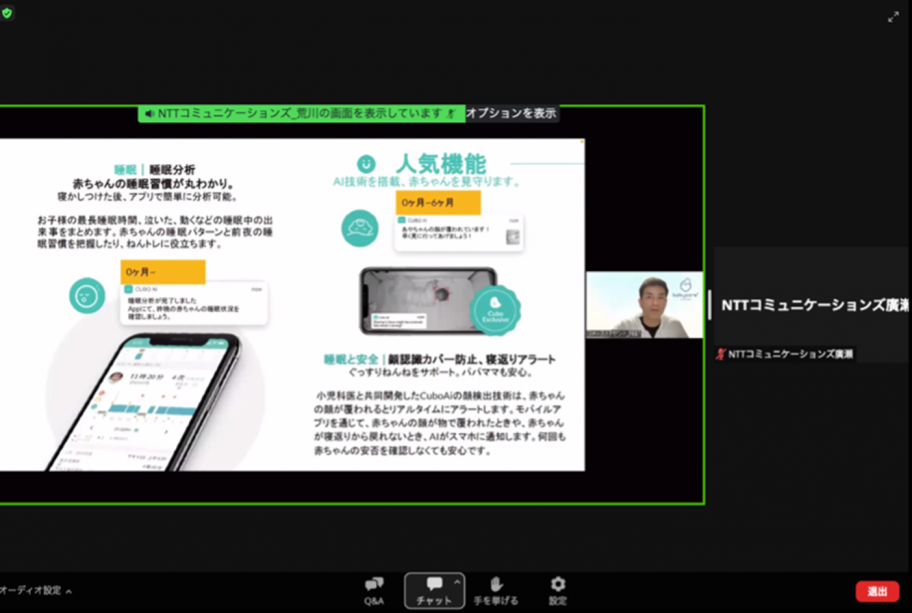Image resolution: width=912 pixels, height=613 pixels.
Task: Expand the chat options caret
Action: 457,582
